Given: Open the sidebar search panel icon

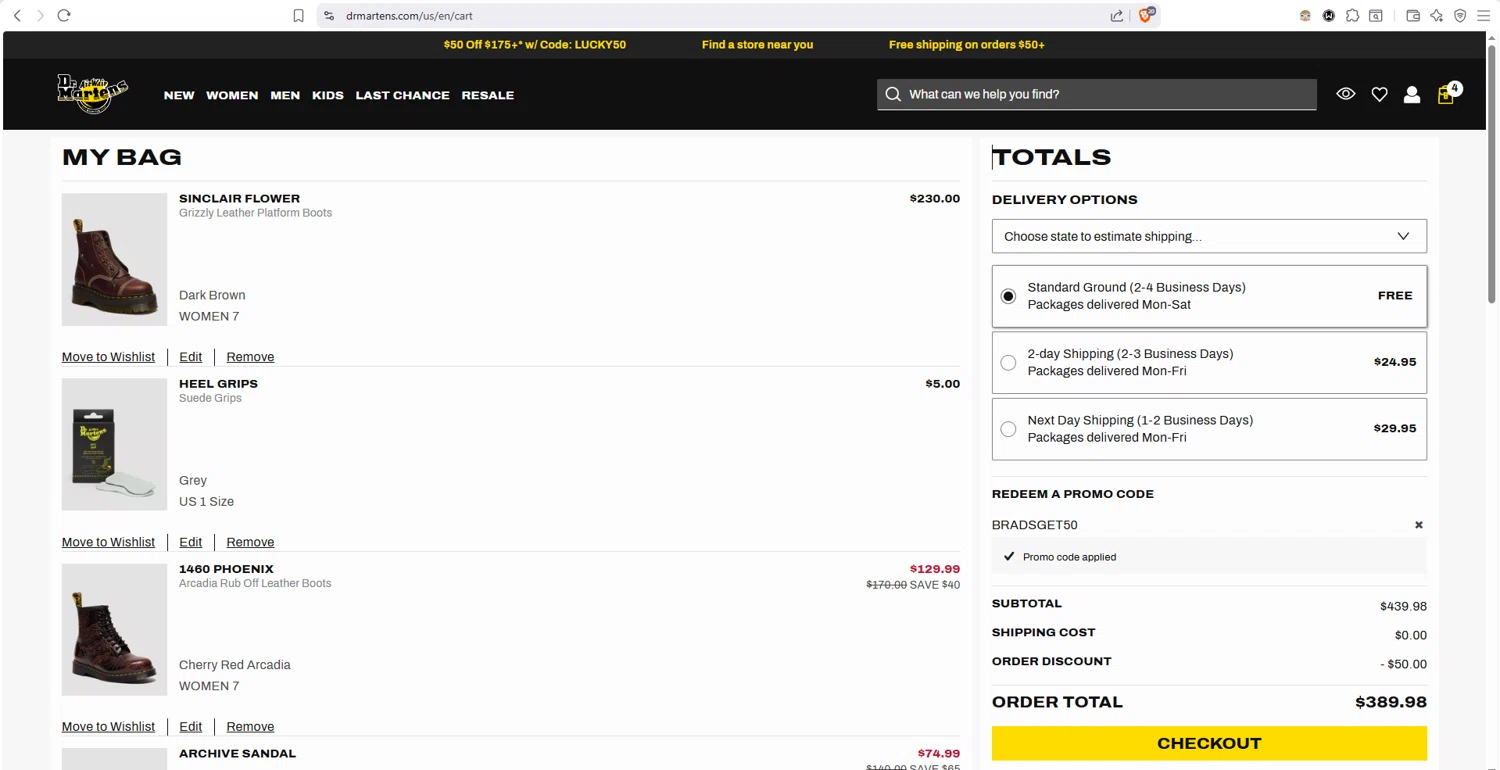Looking at the screenshot, I should point(1376,16).
